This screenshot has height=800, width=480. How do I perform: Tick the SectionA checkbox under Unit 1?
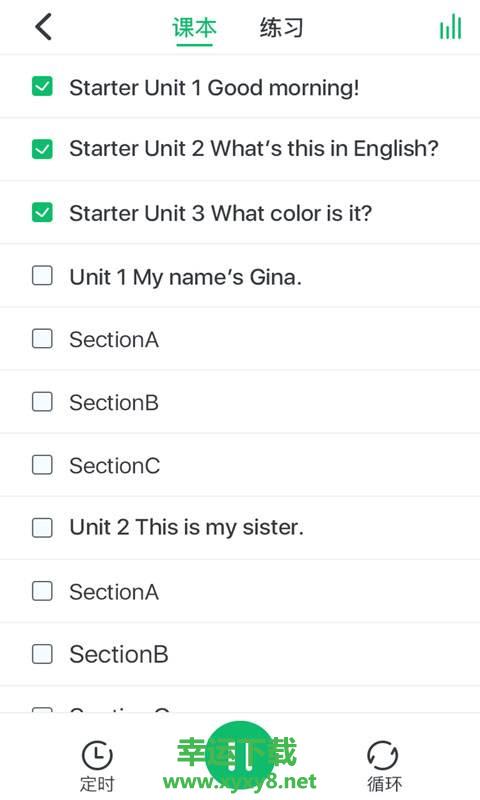pyautogui.click(x=42, y=338)
